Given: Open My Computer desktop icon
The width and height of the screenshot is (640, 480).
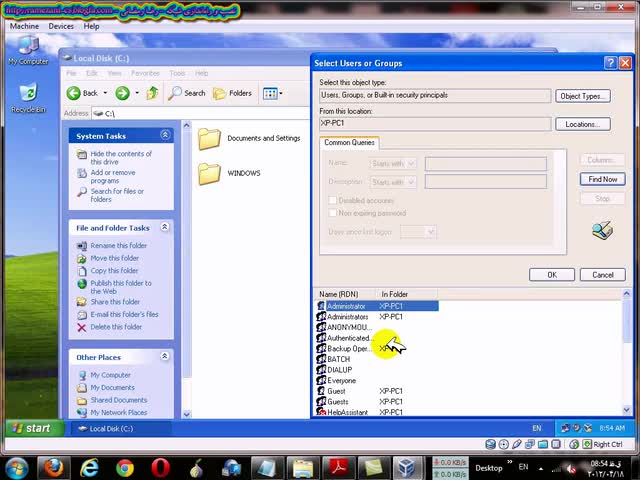Looking at the screenshot, I should [x=28, y=50].
